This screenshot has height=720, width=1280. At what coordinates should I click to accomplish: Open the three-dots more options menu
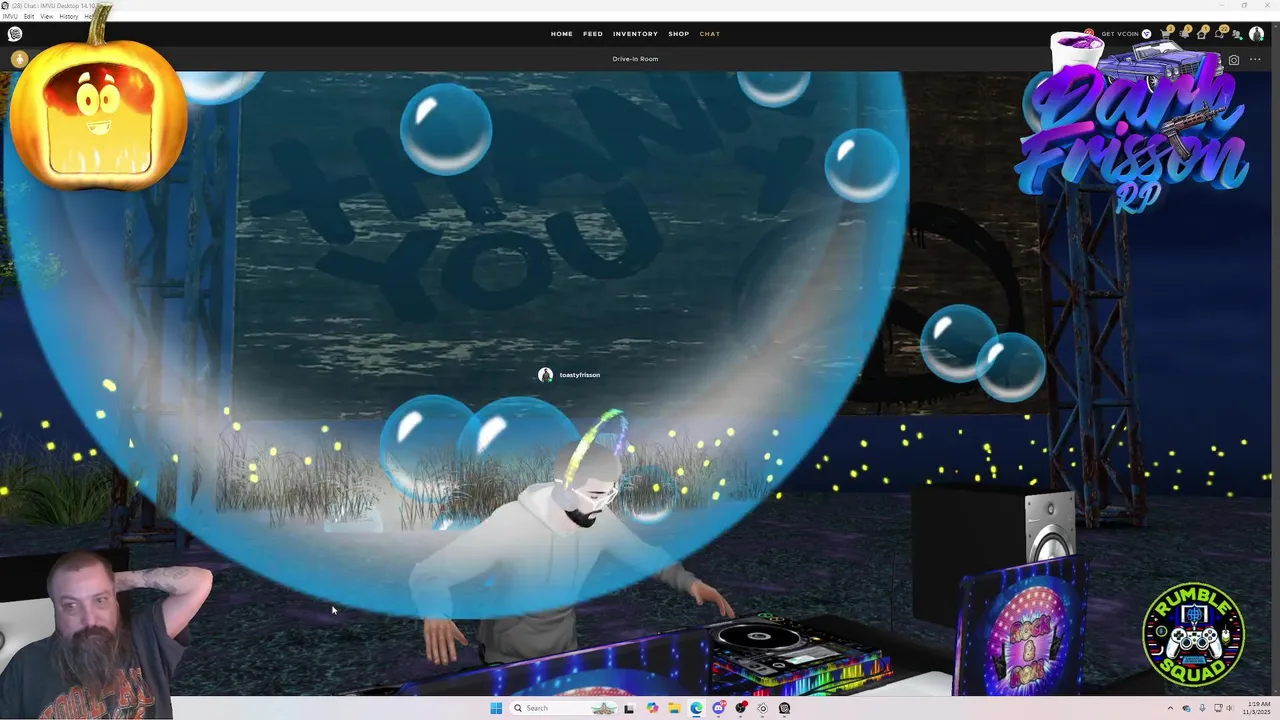pyautogui.click(x=1255, y=60)
